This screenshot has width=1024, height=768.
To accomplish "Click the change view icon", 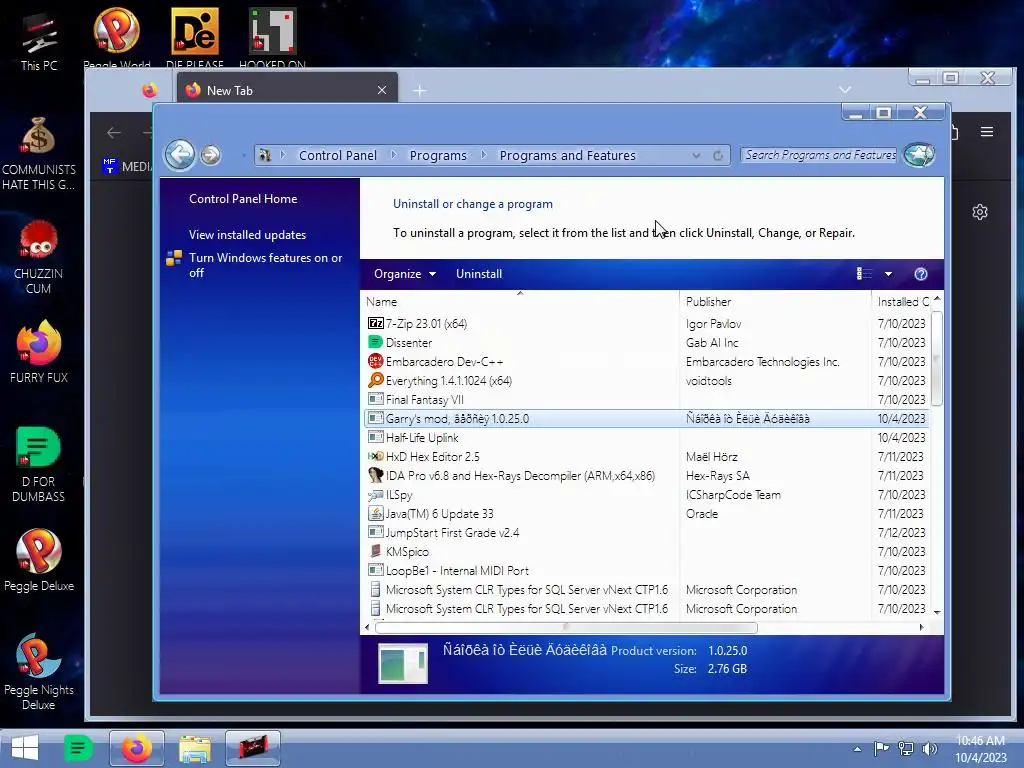I will 864,274.
